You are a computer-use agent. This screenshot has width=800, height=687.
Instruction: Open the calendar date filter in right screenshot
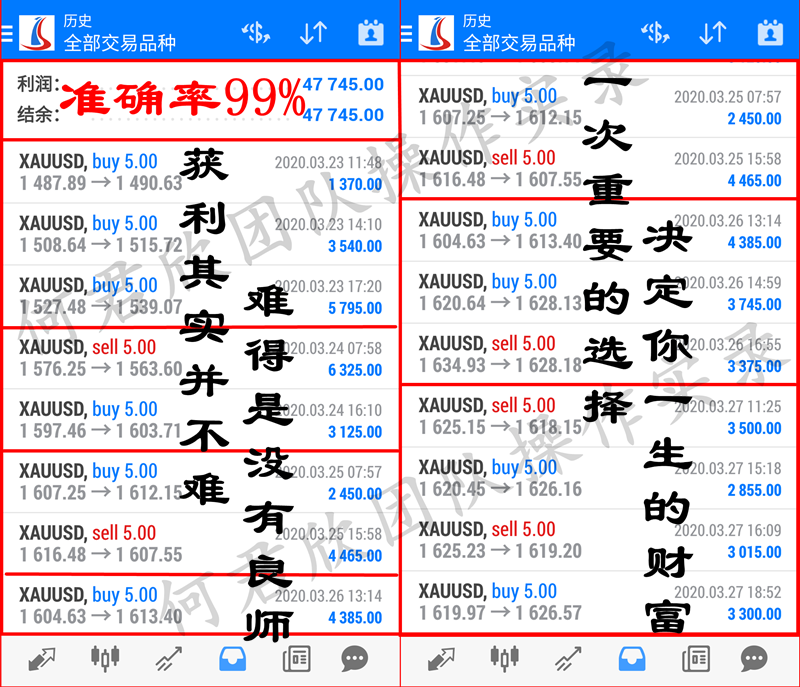click(770, 33)
